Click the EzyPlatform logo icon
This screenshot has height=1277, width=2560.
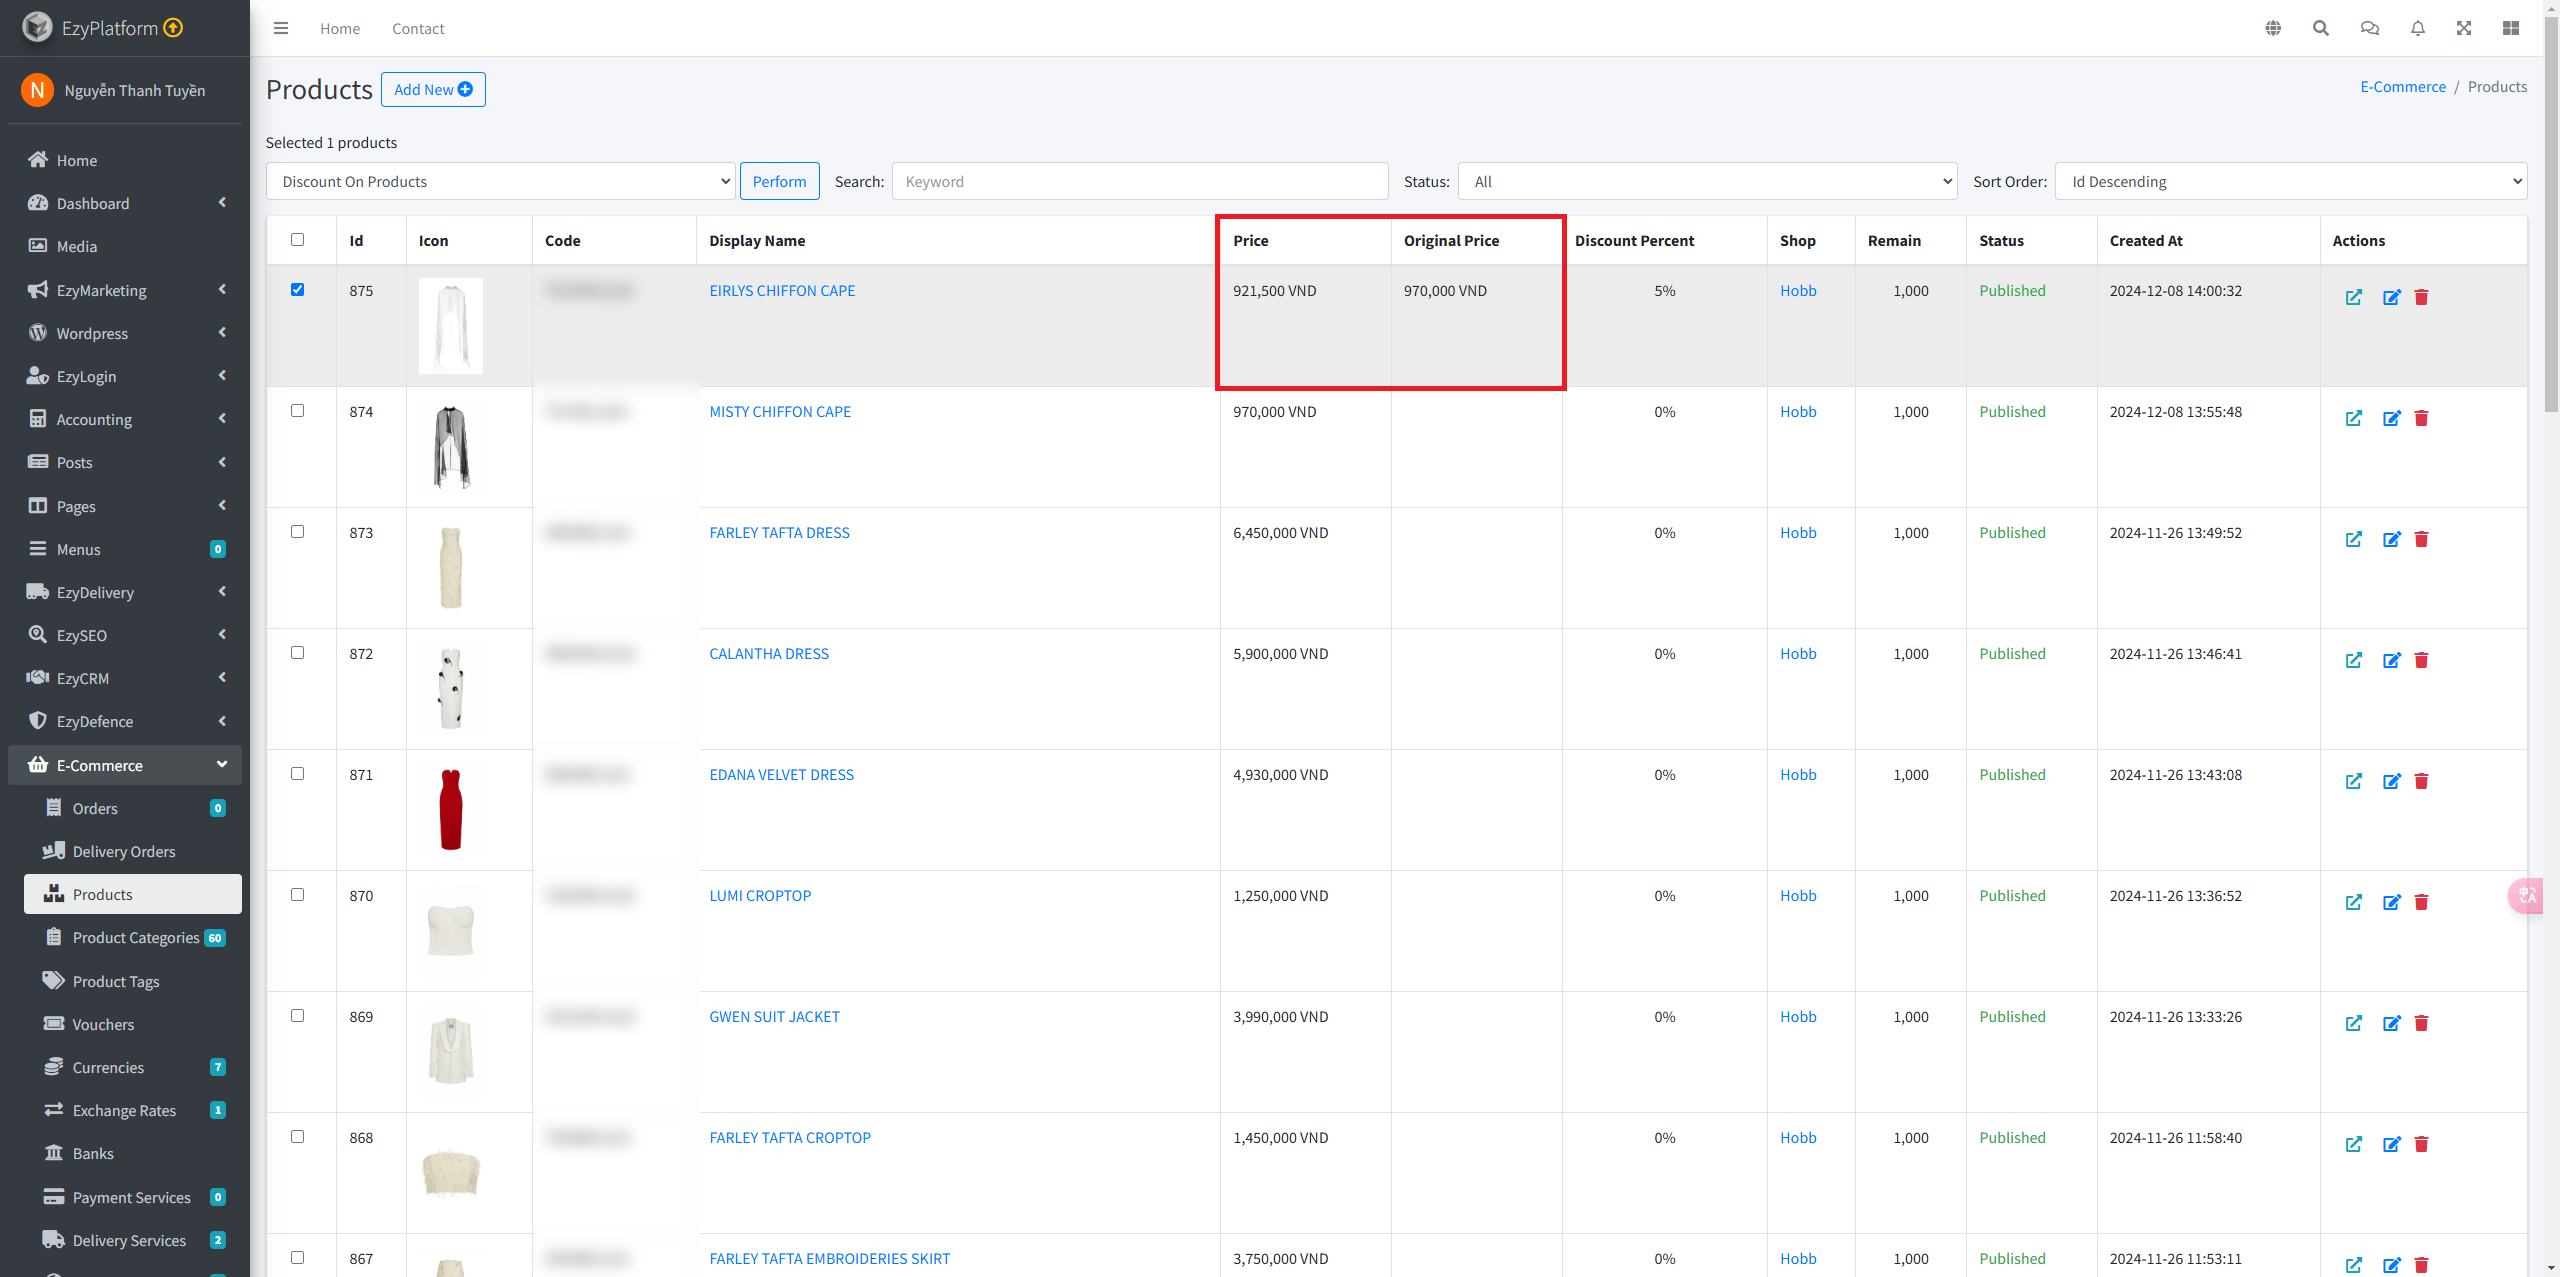[x=37, y=27]
